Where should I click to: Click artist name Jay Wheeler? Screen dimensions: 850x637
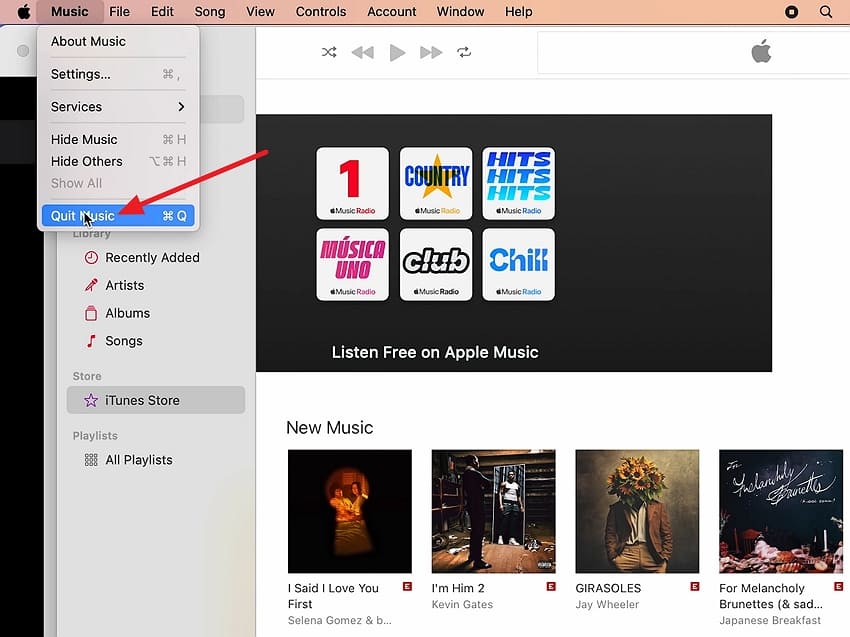click(x=607, y=604)
